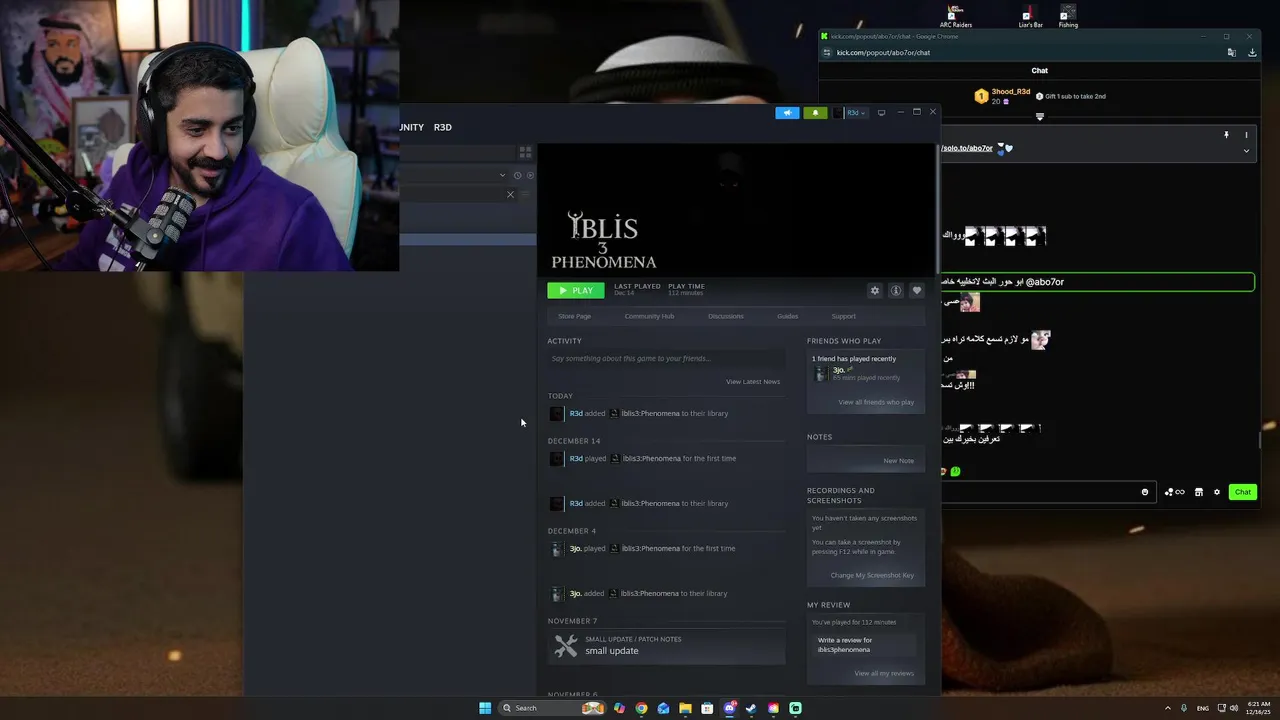This screenshot has width=1280, height=720.
Task: Open View all friends who play
Action: (876, 402)
